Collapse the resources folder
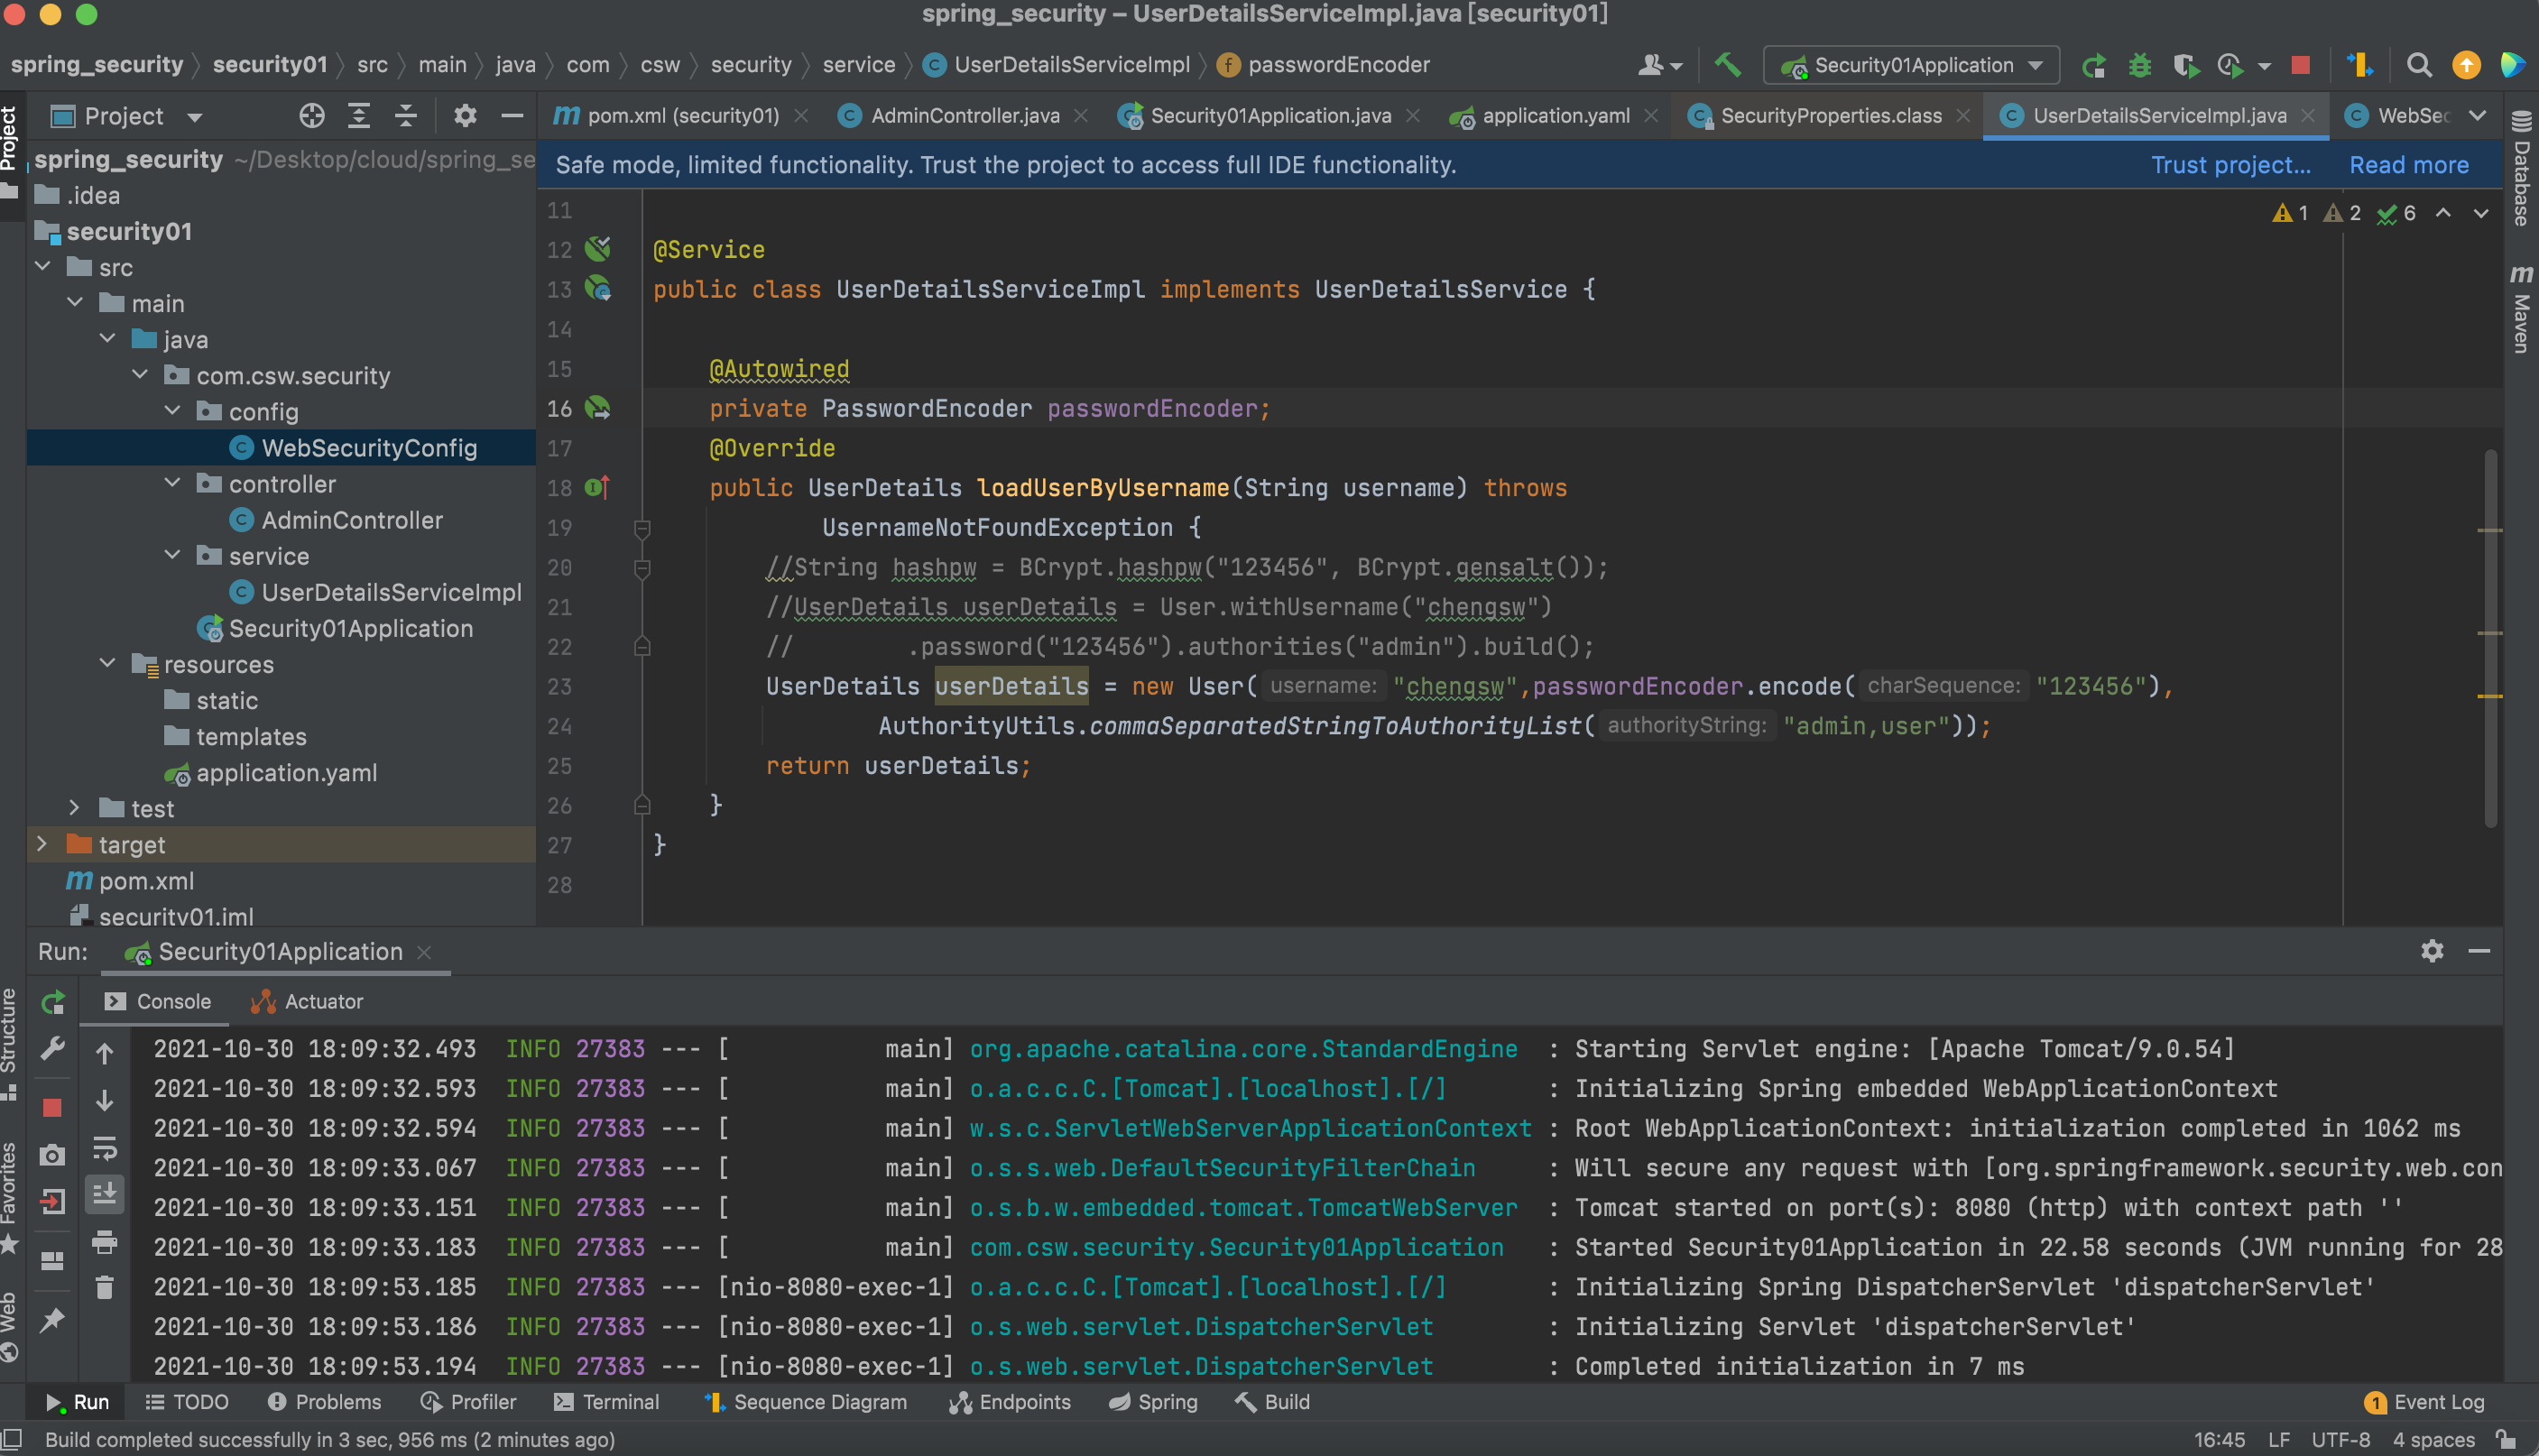Viewport: 2539px width, 1456px height. coord(108,664)
